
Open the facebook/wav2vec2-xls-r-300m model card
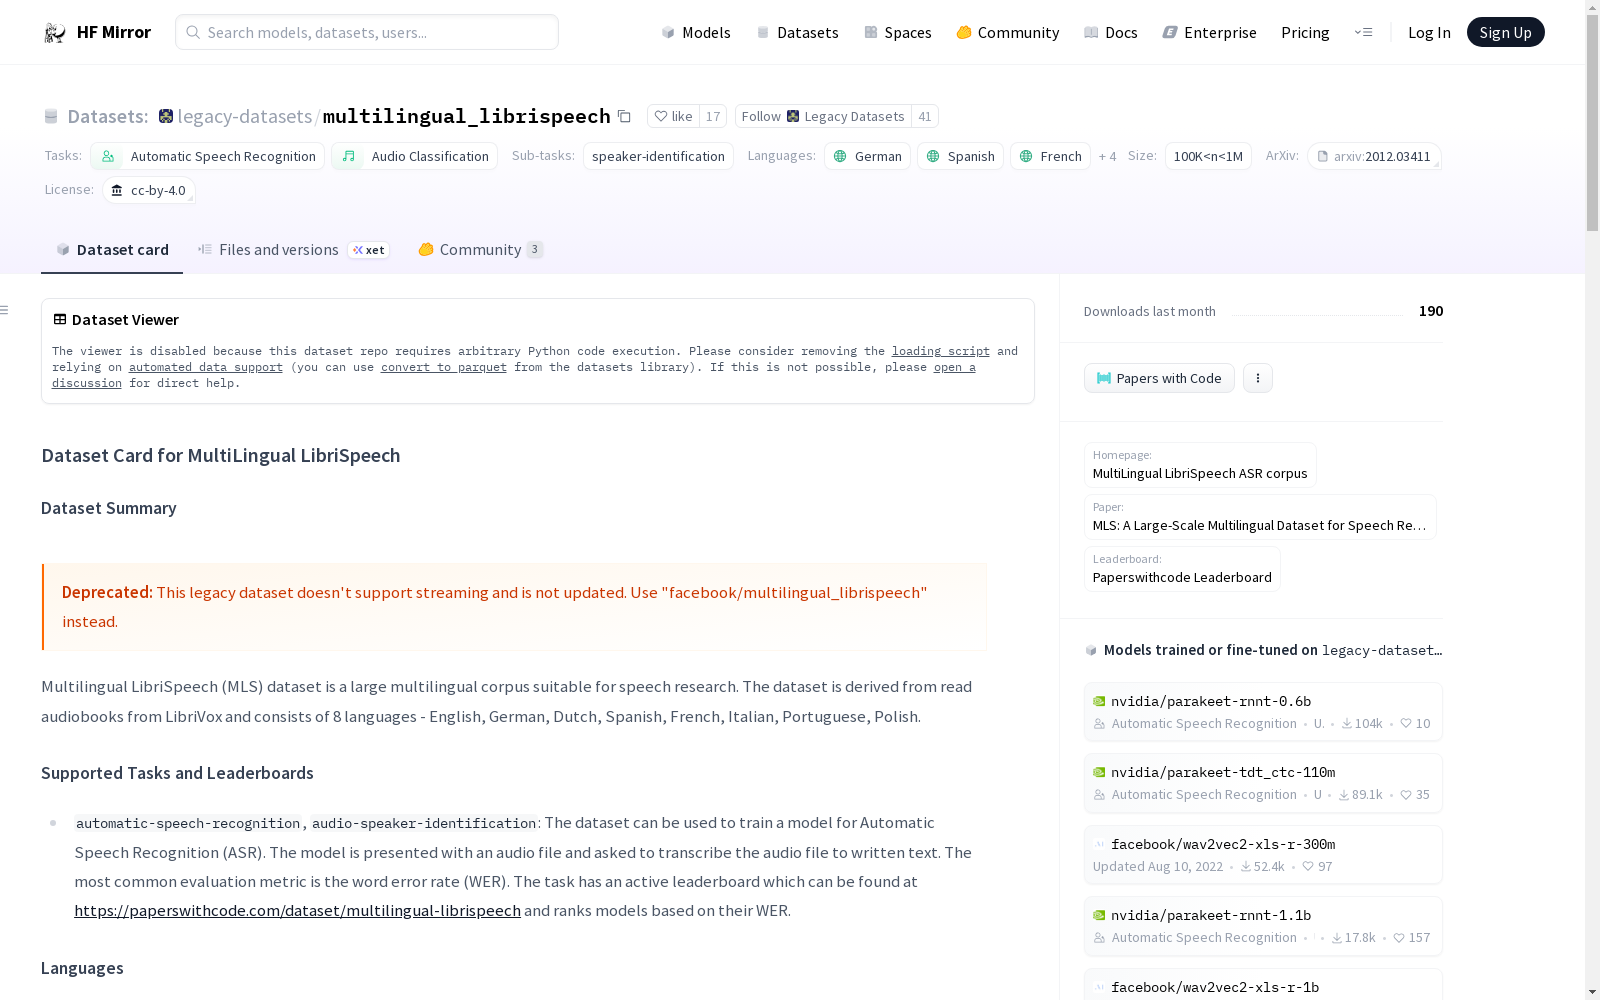pyautogui.click(x=1263, y=855)
